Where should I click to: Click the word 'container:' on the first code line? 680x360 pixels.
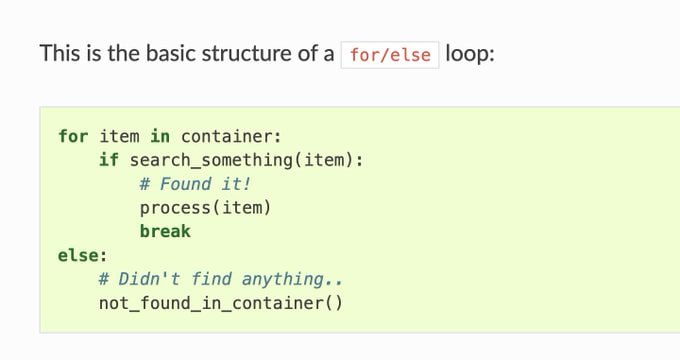tap(231, 136)
